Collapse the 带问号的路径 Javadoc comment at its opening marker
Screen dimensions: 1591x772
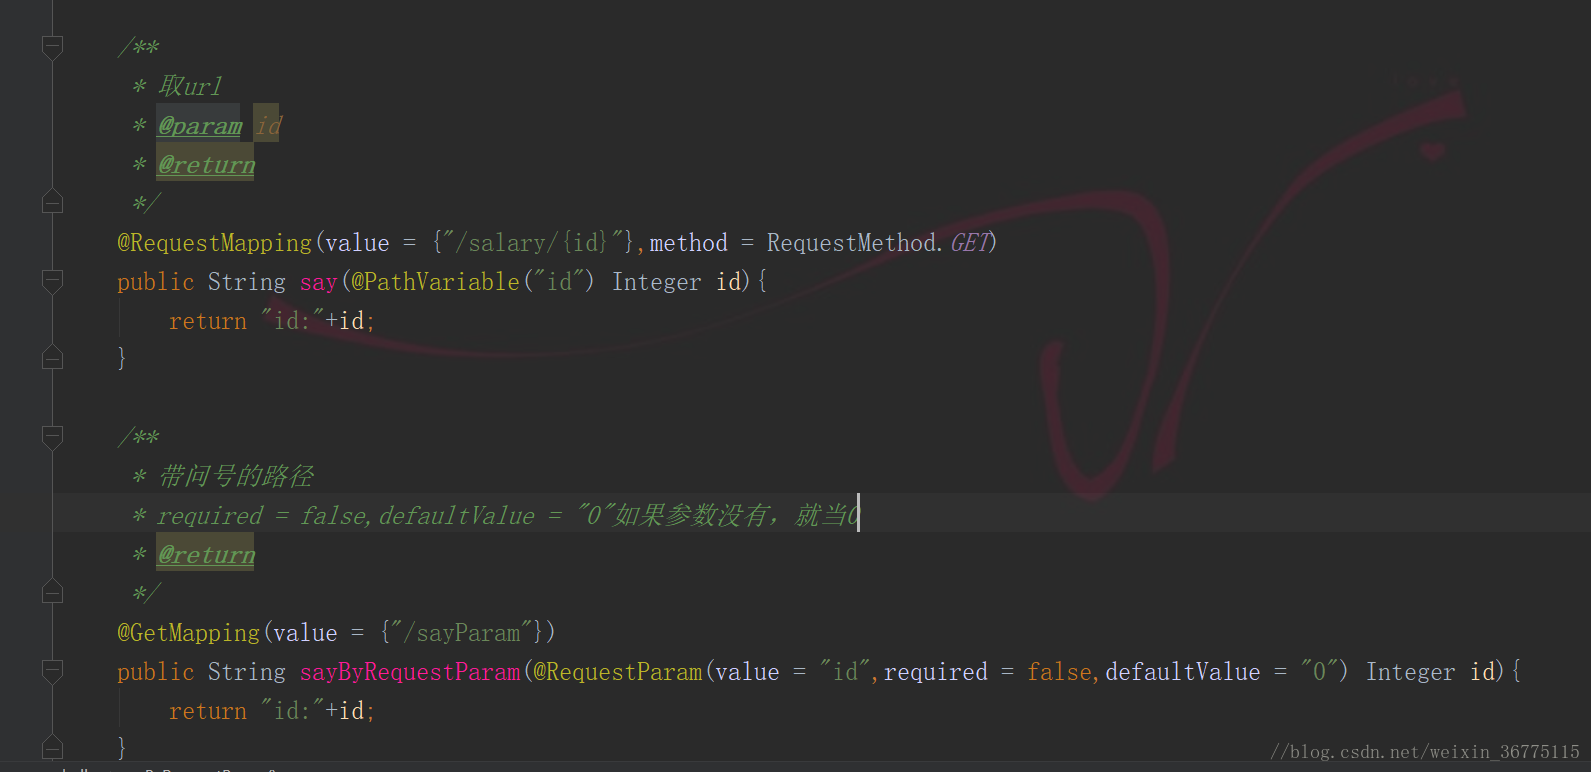(53, 436)
